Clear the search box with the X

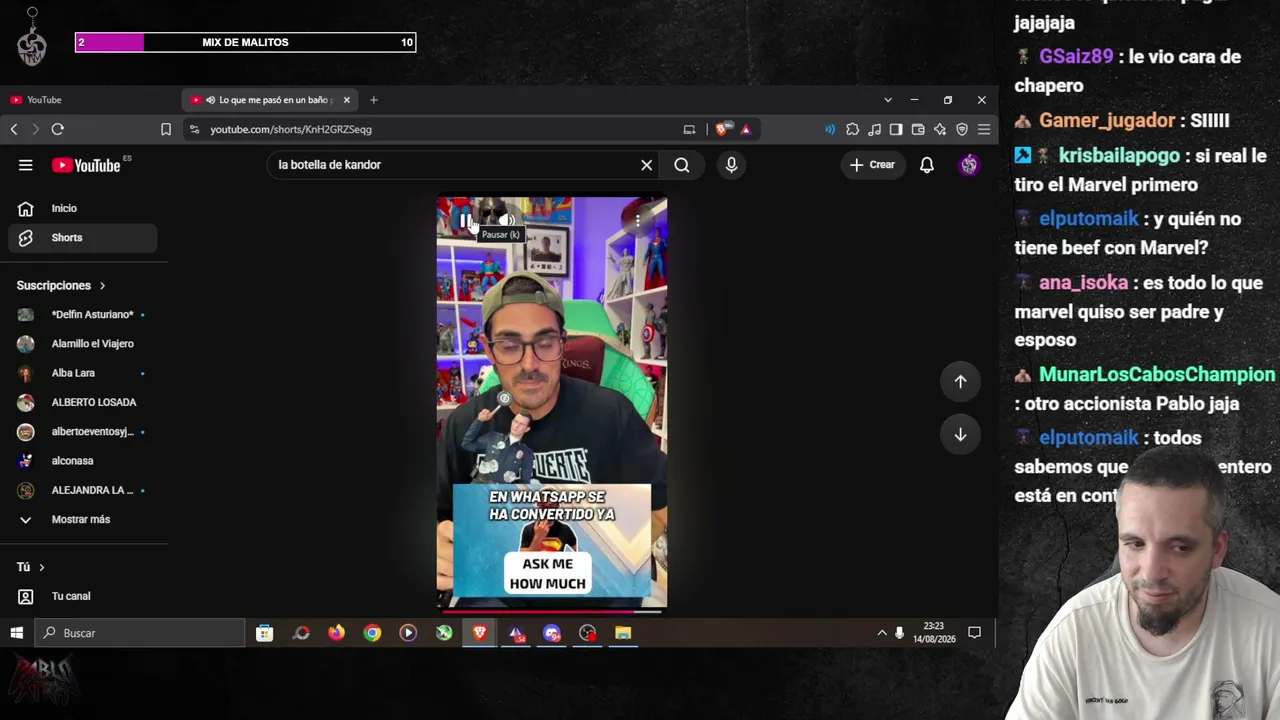coord(647,165)
